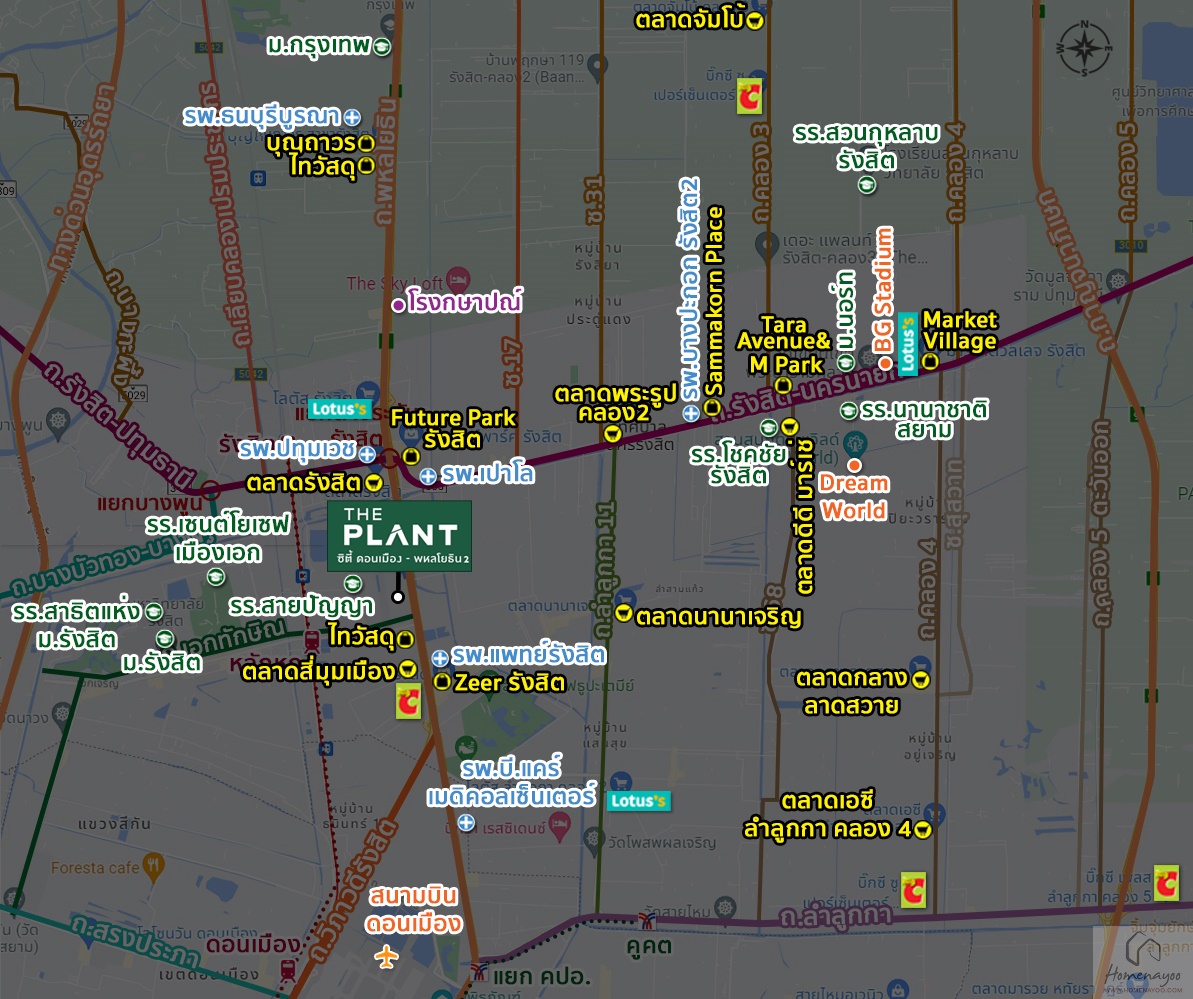Click the hospital cross beside รพ.เปาโล
This screenshot has height=999, width=1193.
[428, 476]
